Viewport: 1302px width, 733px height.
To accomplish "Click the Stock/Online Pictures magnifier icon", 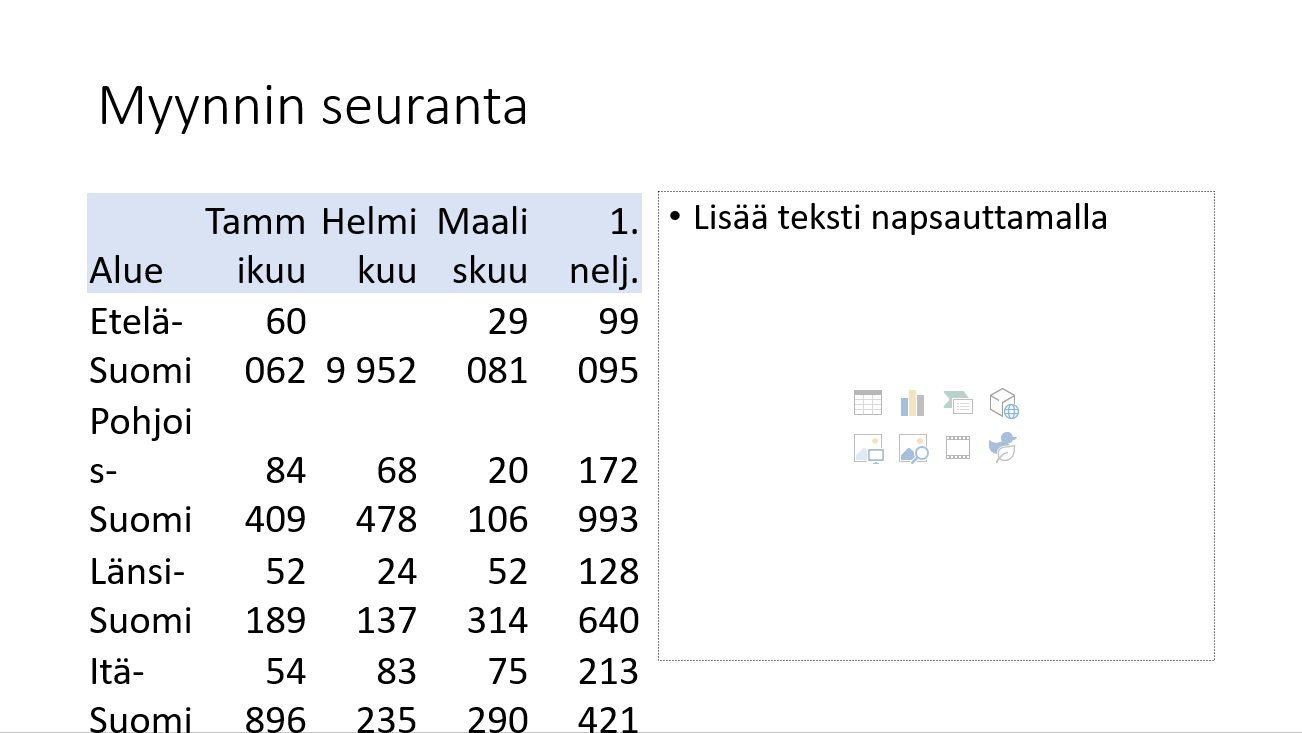I will click(912, 448).
